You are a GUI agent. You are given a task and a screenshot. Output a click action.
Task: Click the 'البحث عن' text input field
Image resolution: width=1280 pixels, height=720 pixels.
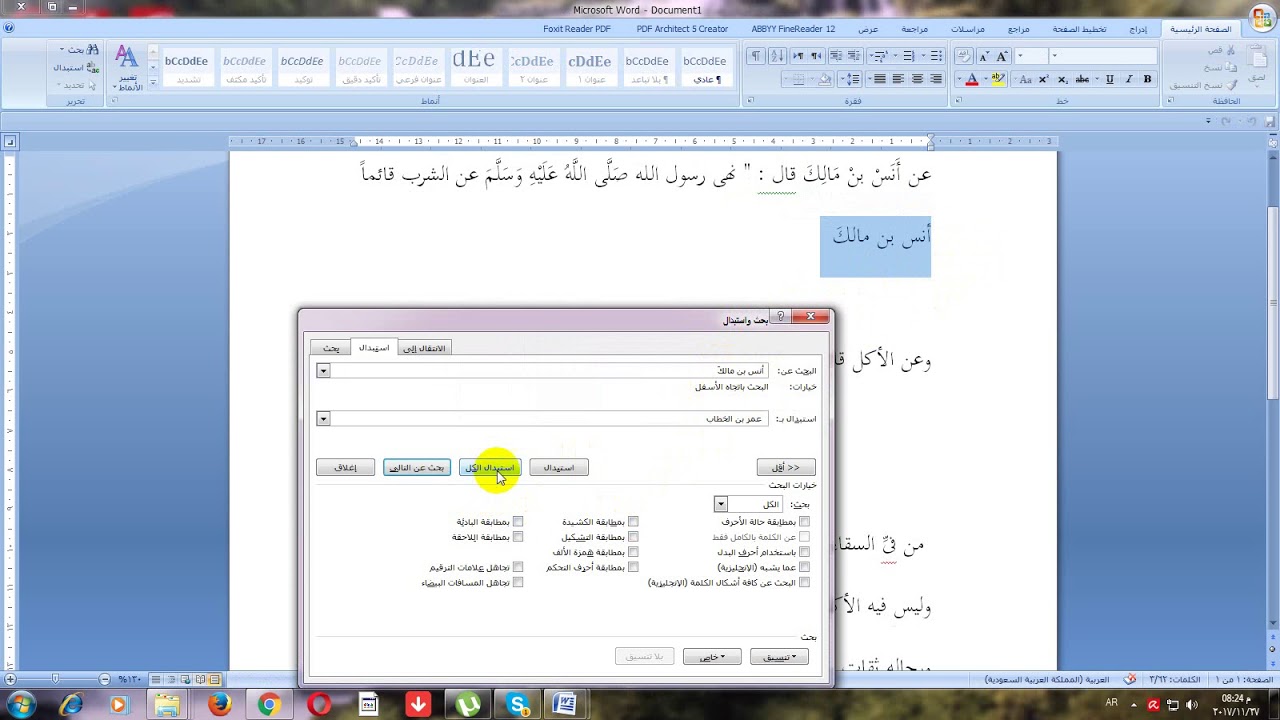(549, 371)
